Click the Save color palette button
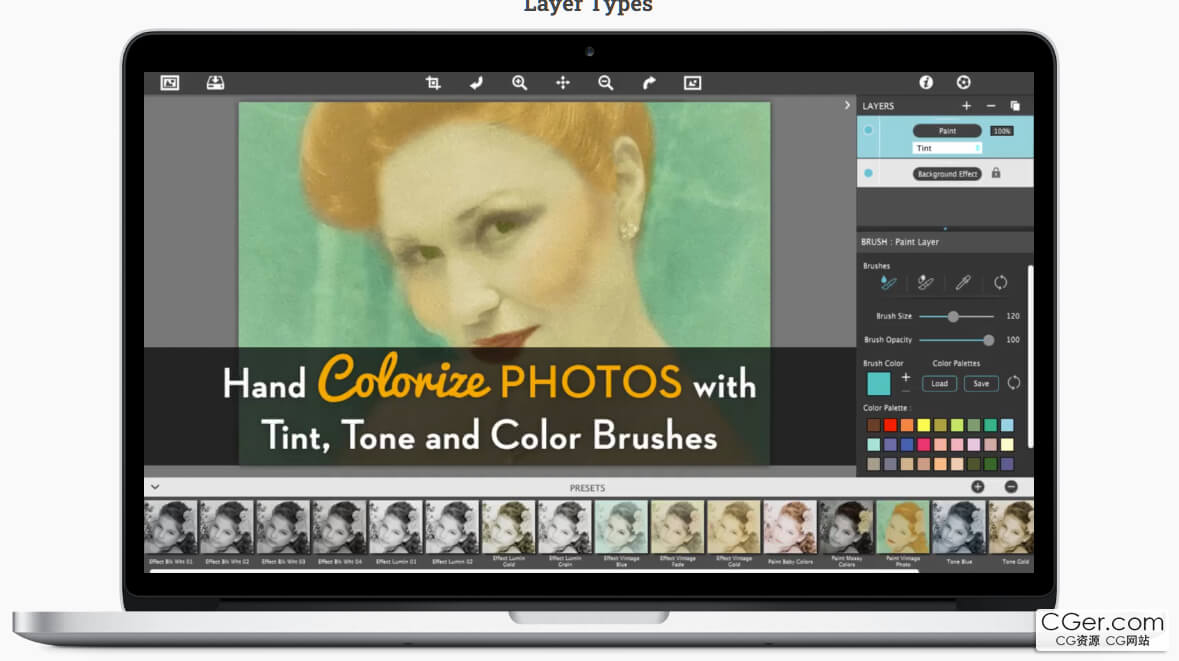This screenshot has height=661, width=1179. pos(981,383)
